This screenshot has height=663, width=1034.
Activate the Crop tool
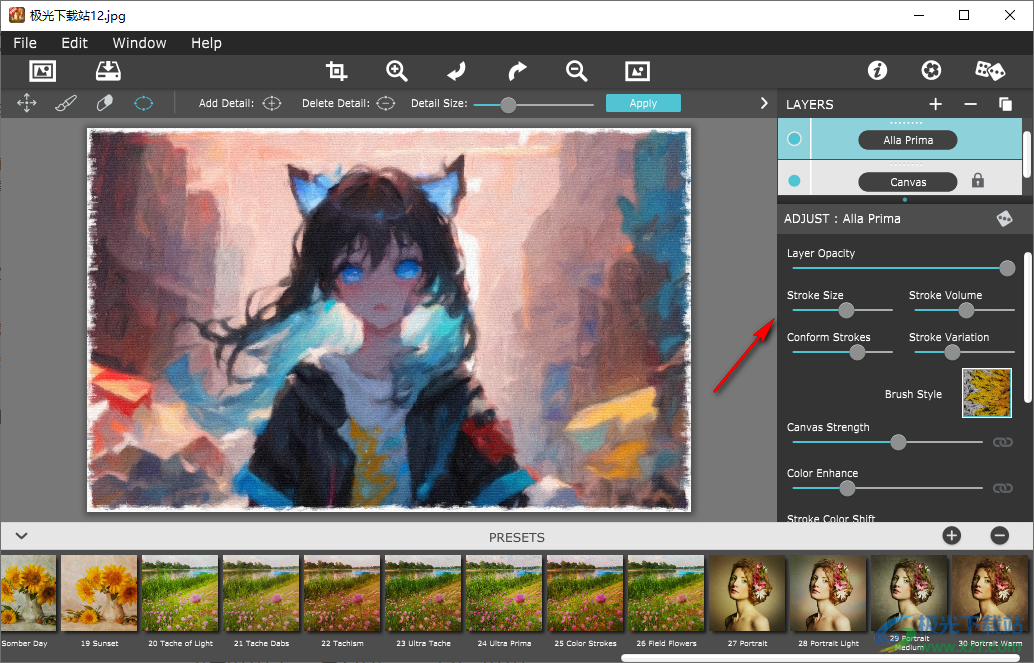point(336,71)
